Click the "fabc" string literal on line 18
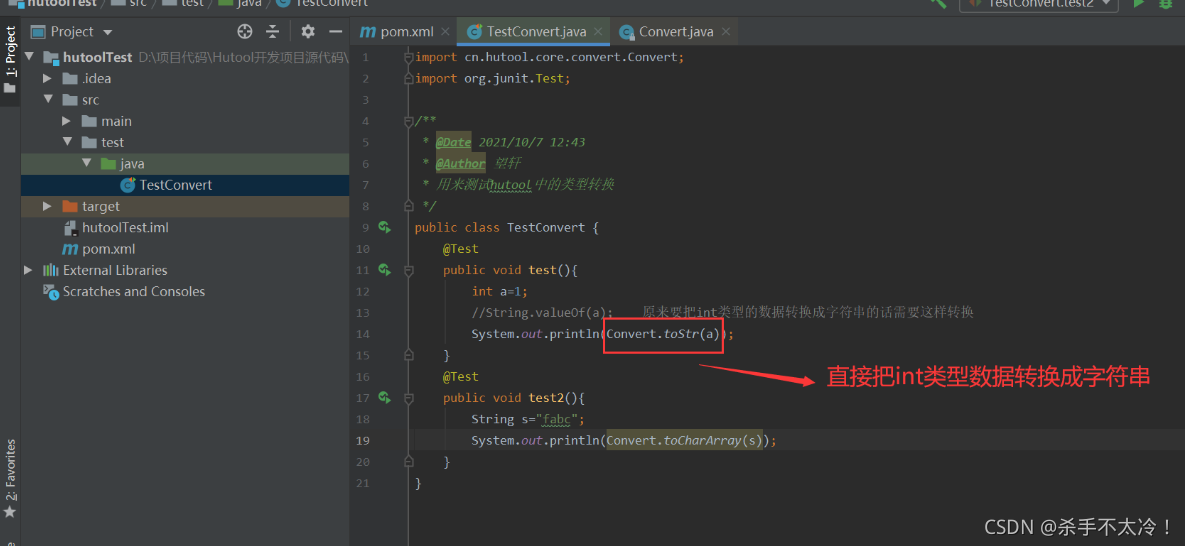Viewport: 1185px width, 546px height. [x=555, y=419]
